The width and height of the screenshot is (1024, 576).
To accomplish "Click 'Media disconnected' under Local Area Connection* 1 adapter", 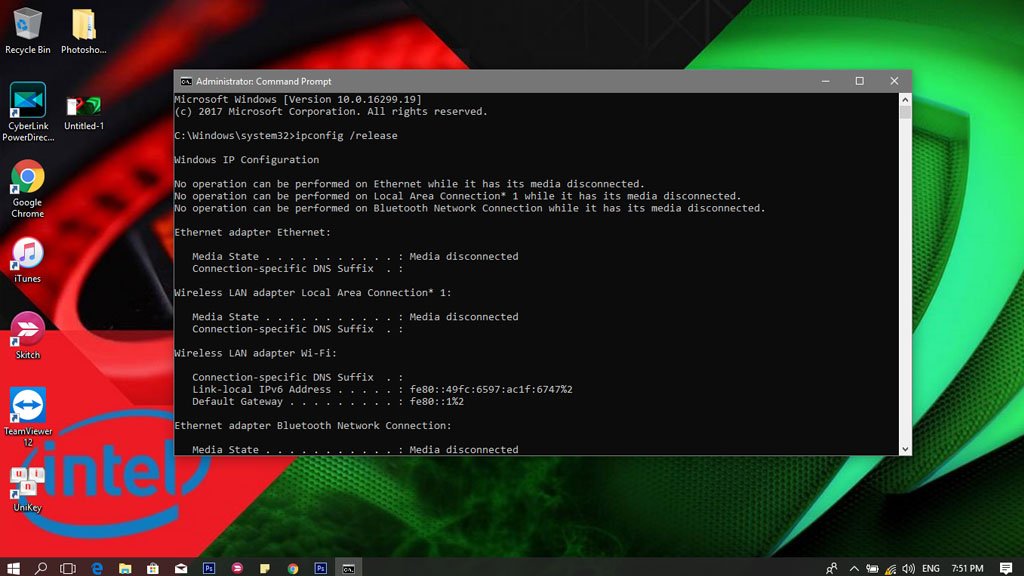I will [464, 317].
